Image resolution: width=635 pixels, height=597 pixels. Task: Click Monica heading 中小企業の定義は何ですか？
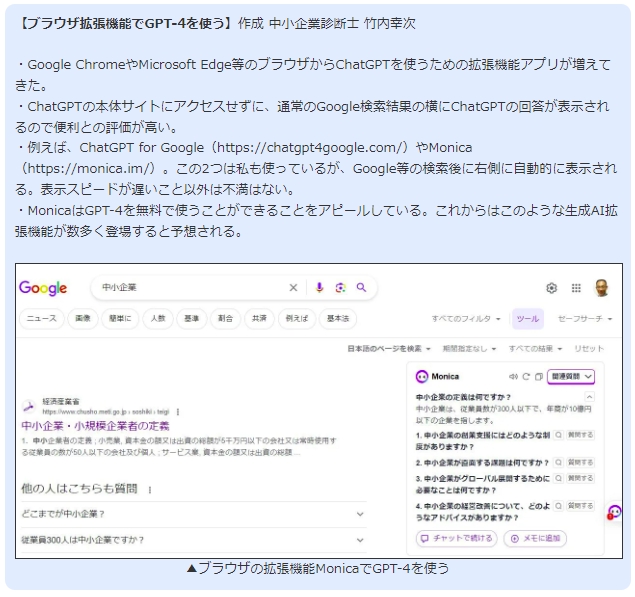pos(463,397)
